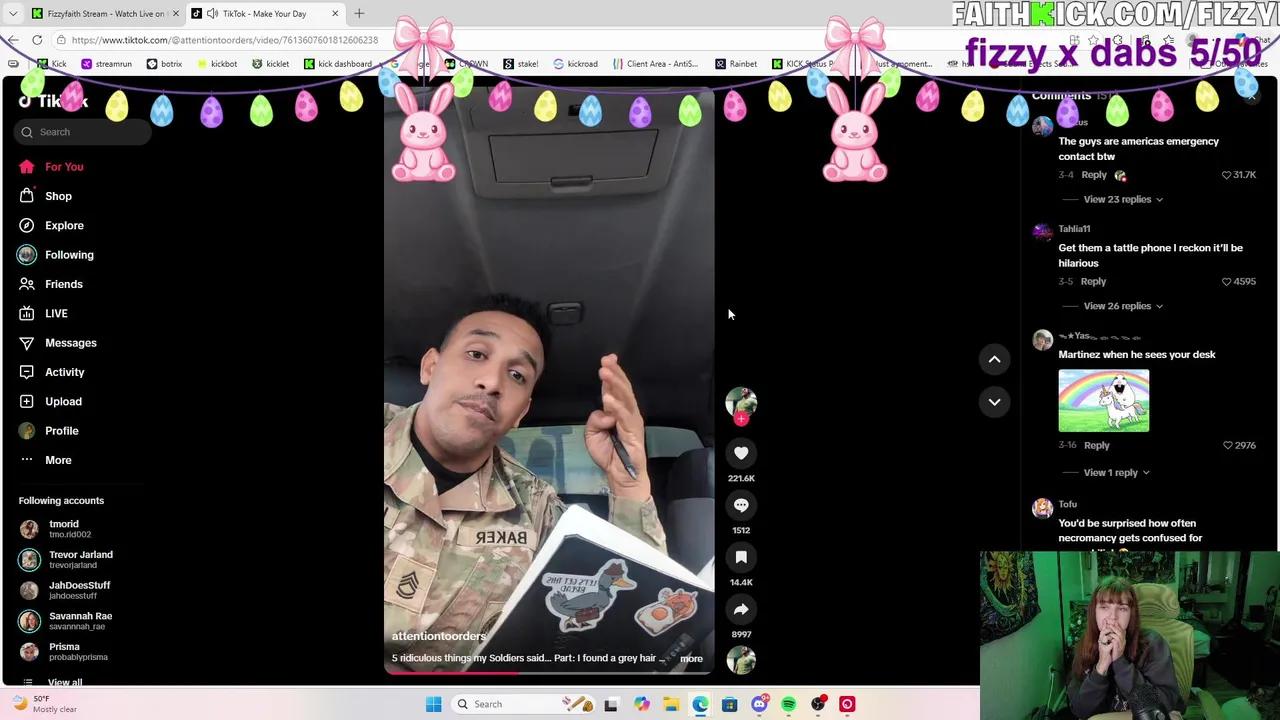
Task: Like the video with the heart icon
Action: click(x=741, y=453)
